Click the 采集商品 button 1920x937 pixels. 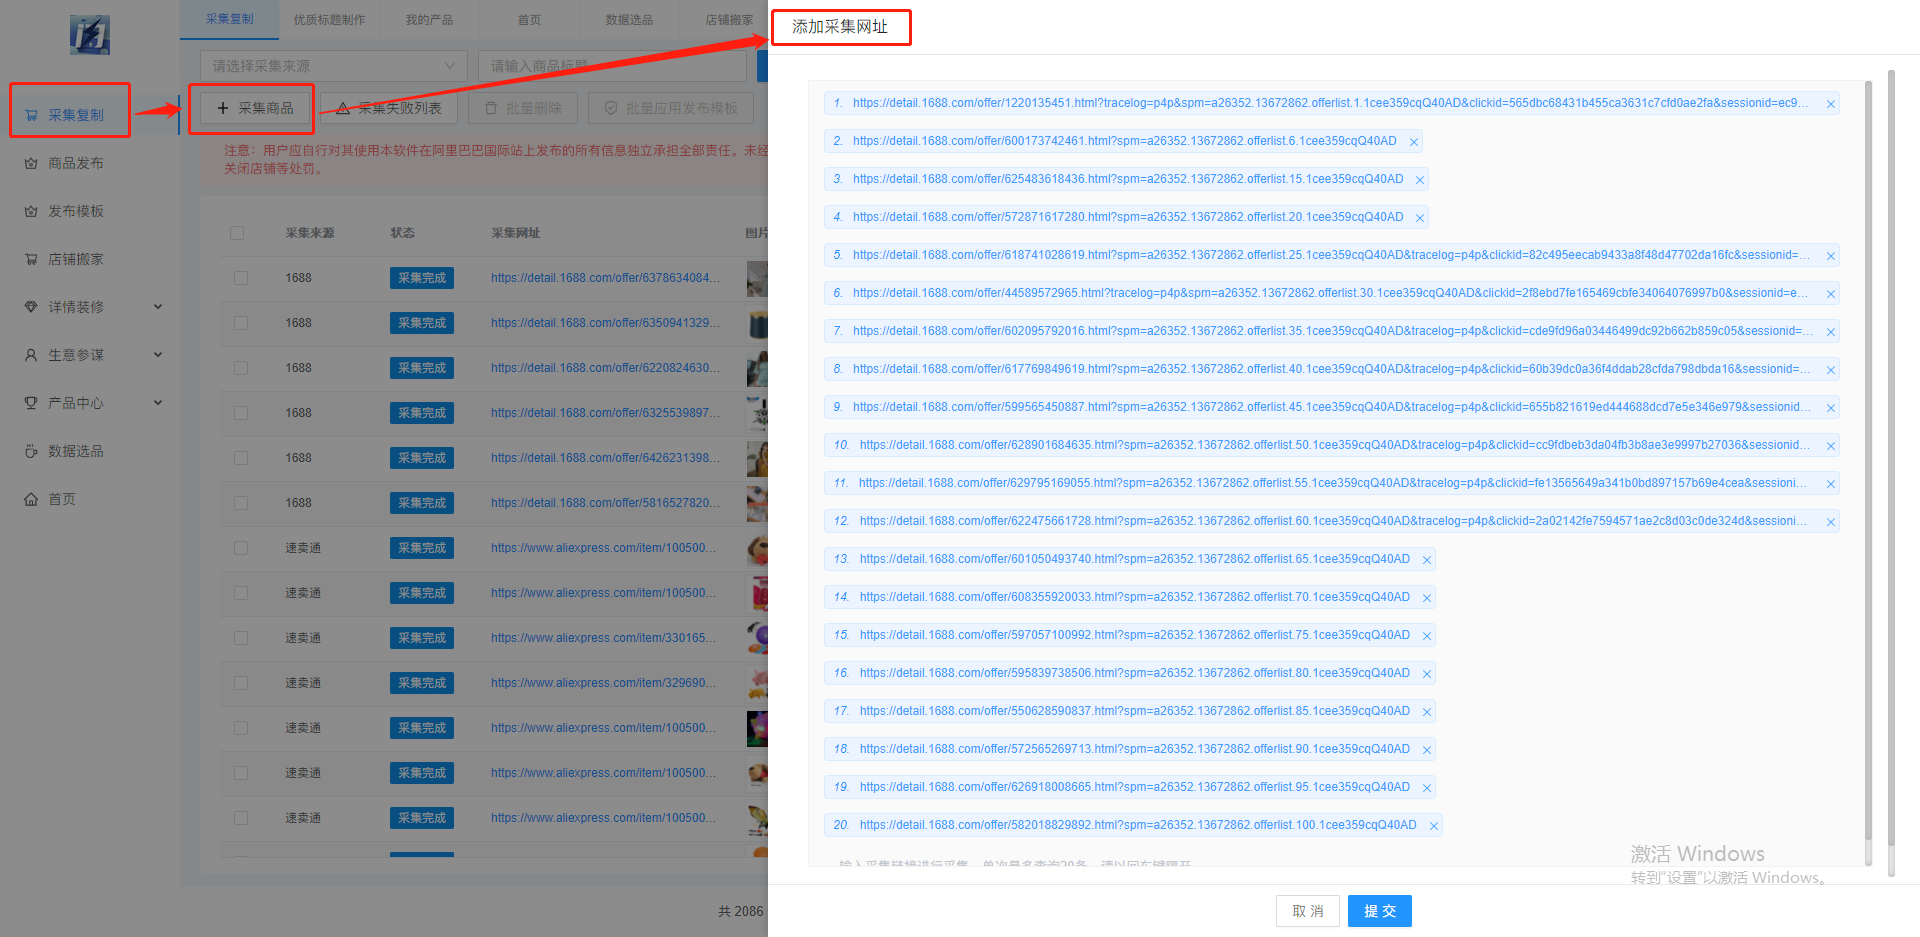coord(255,108)
